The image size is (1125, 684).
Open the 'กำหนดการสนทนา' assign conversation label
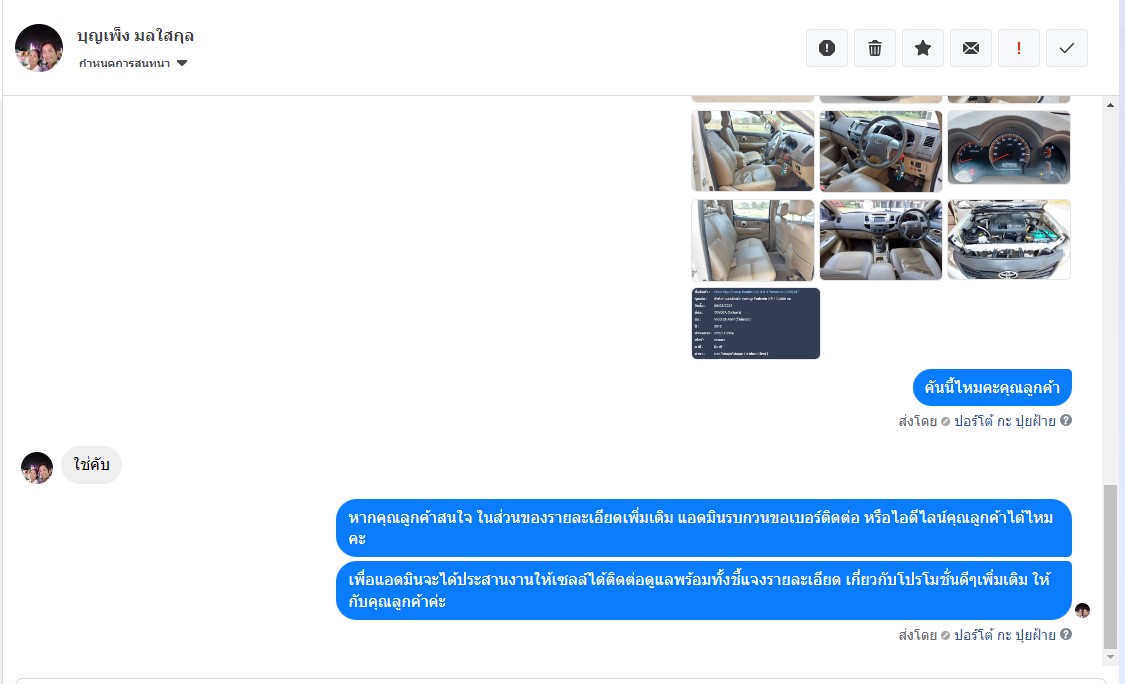(x=124, y=63)
